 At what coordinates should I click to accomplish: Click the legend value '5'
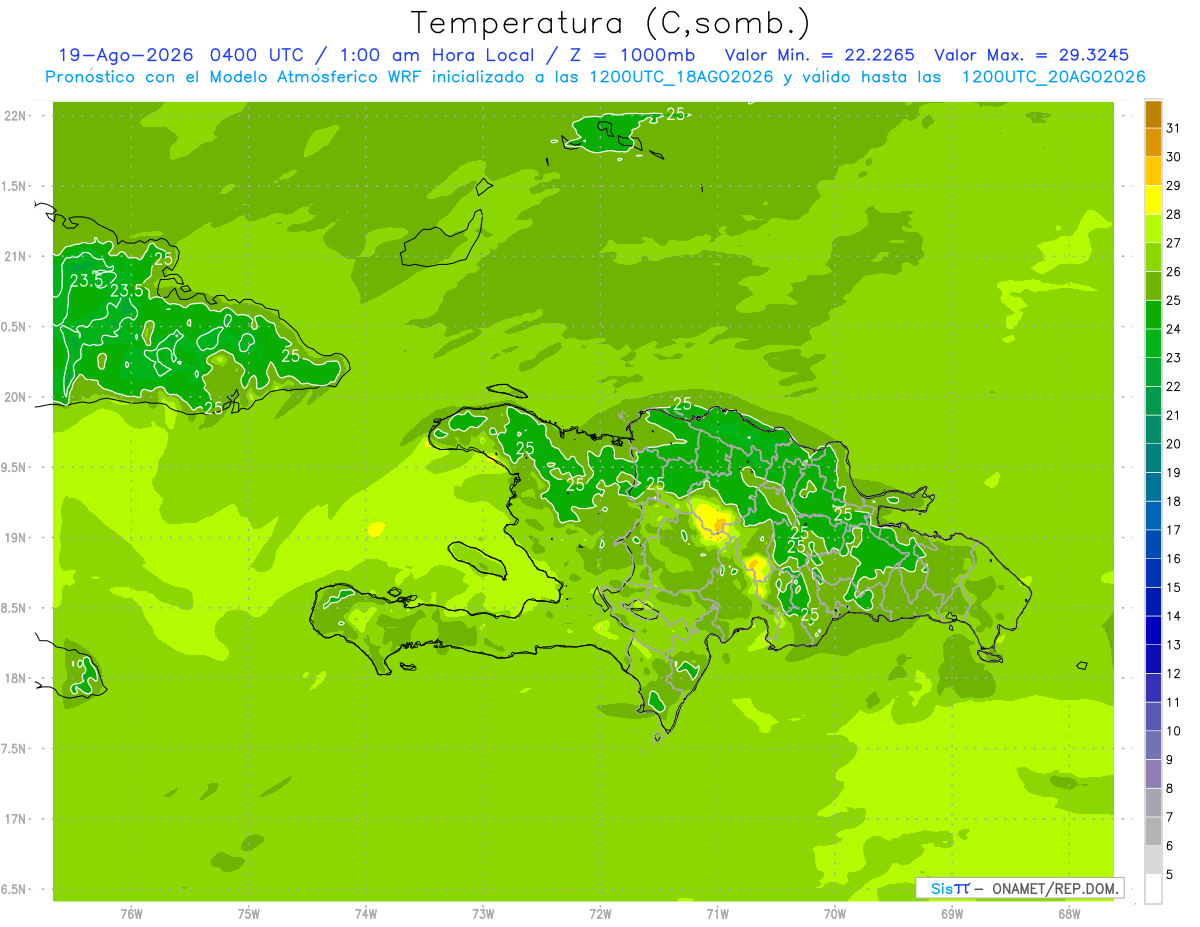tap(1170, 875)
